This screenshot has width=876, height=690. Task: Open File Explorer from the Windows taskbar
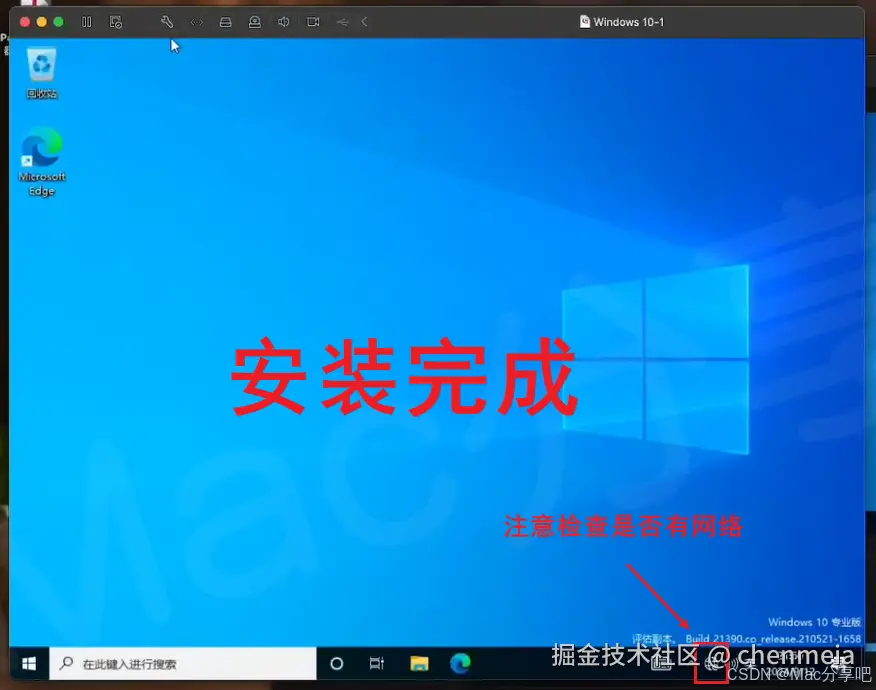[419, 663]
